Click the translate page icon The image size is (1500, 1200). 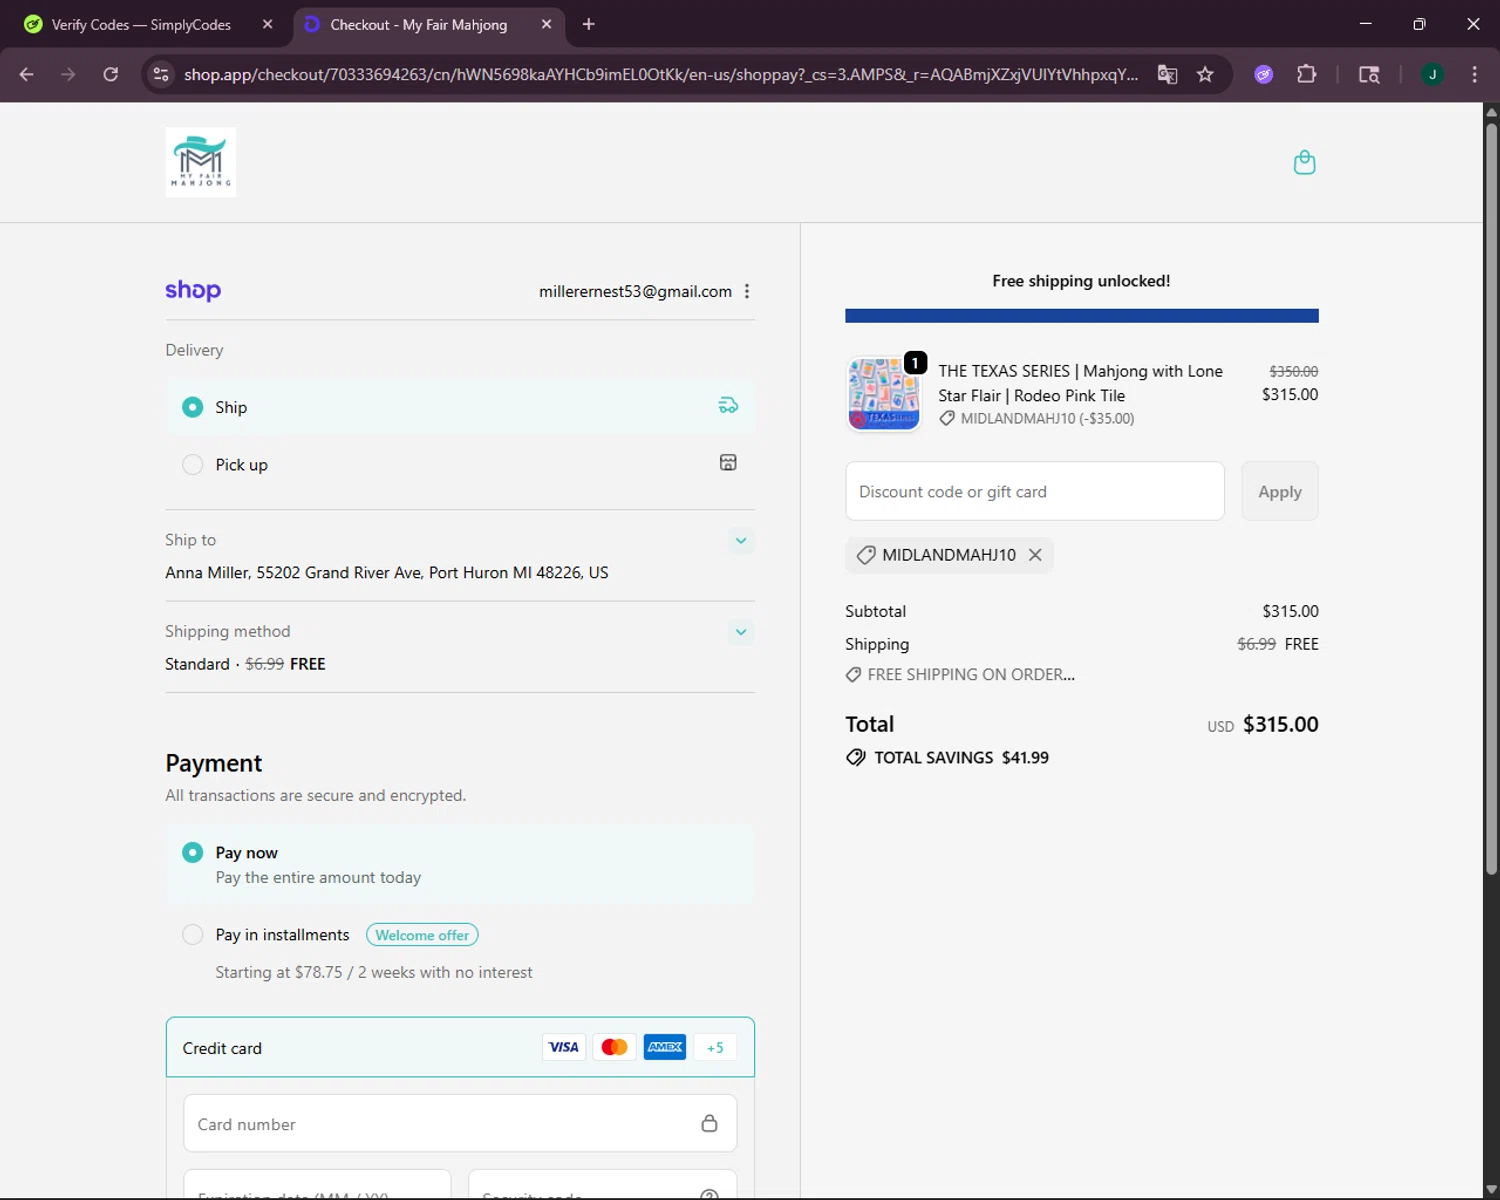pyautogui.click(x=1167, y=74)
